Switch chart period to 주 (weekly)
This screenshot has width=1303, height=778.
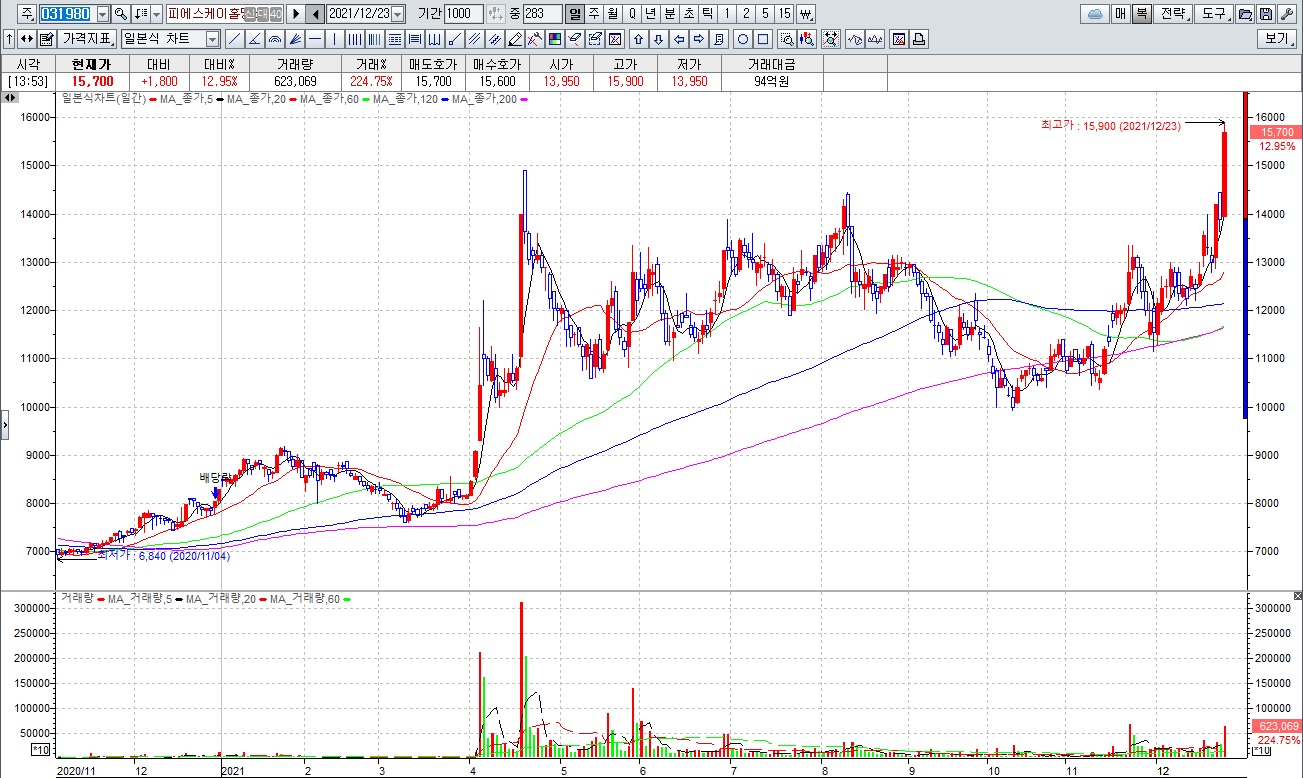pyautogui.click(x=593, y=14)
